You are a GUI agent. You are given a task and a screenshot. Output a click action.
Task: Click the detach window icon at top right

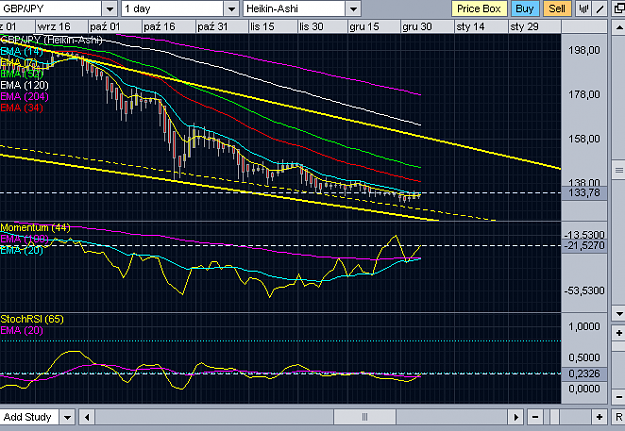[619, 9]
